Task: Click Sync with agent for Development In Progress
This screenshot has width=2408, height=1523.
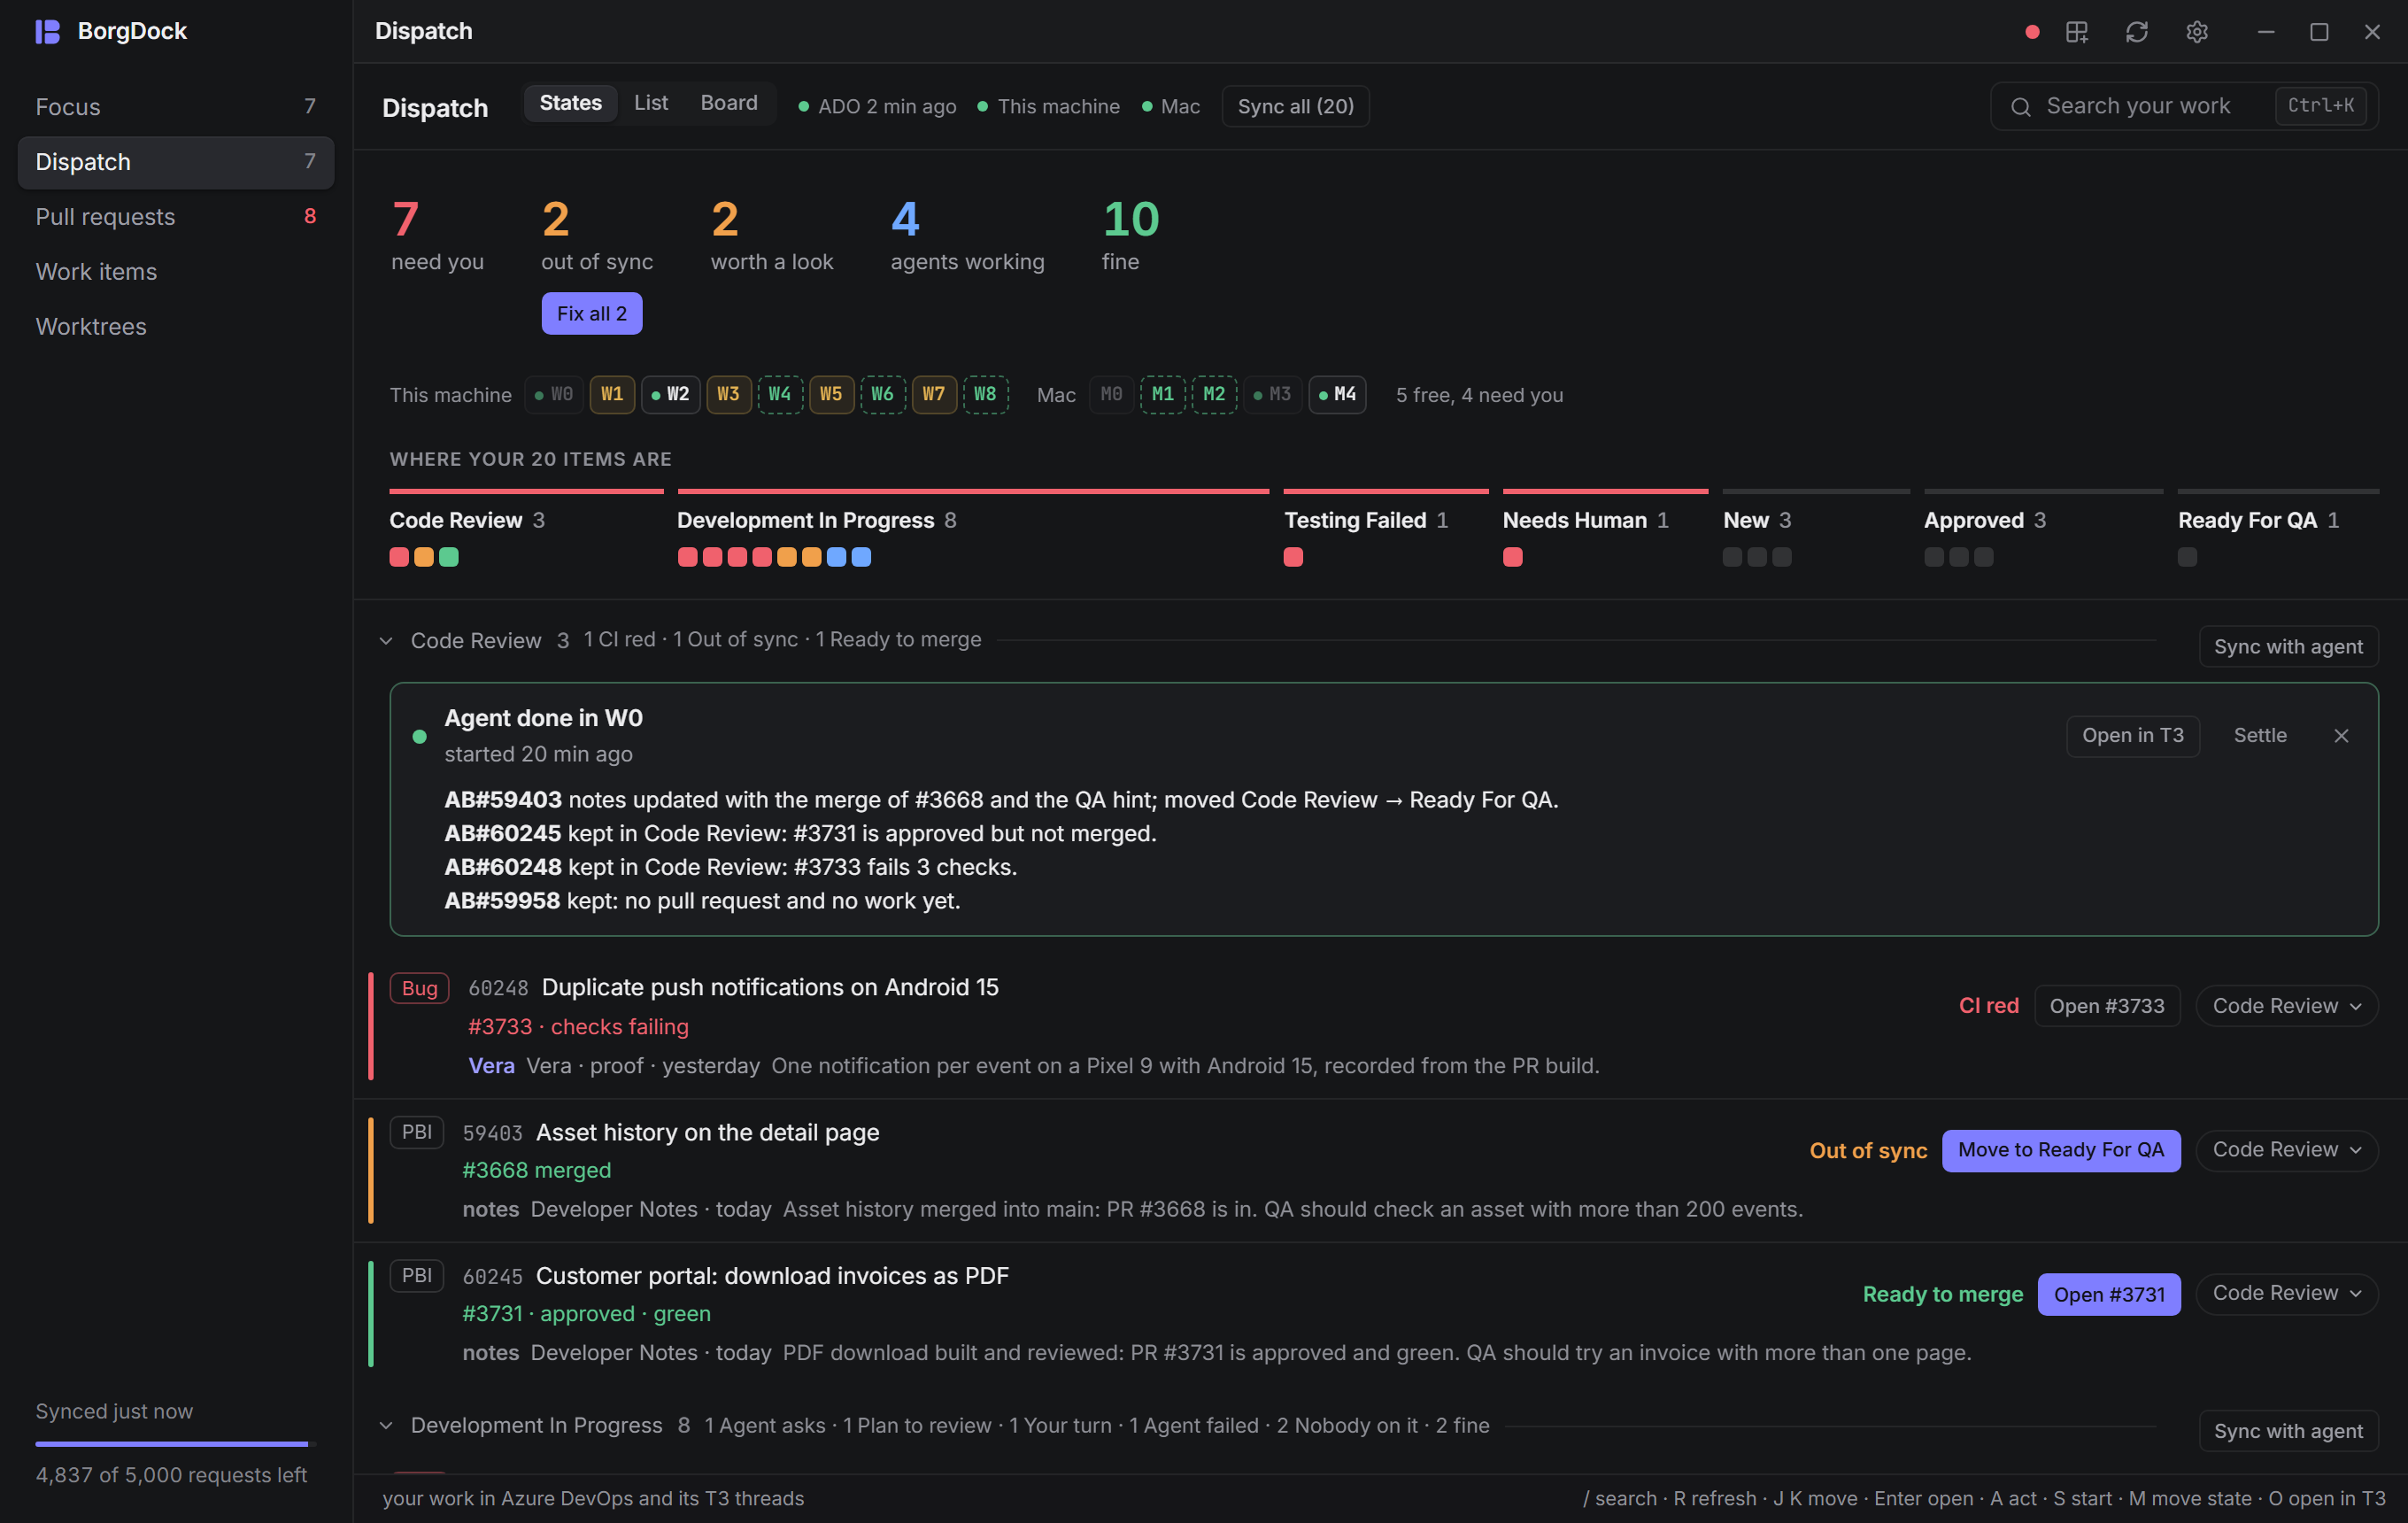Action: 2288,1432
